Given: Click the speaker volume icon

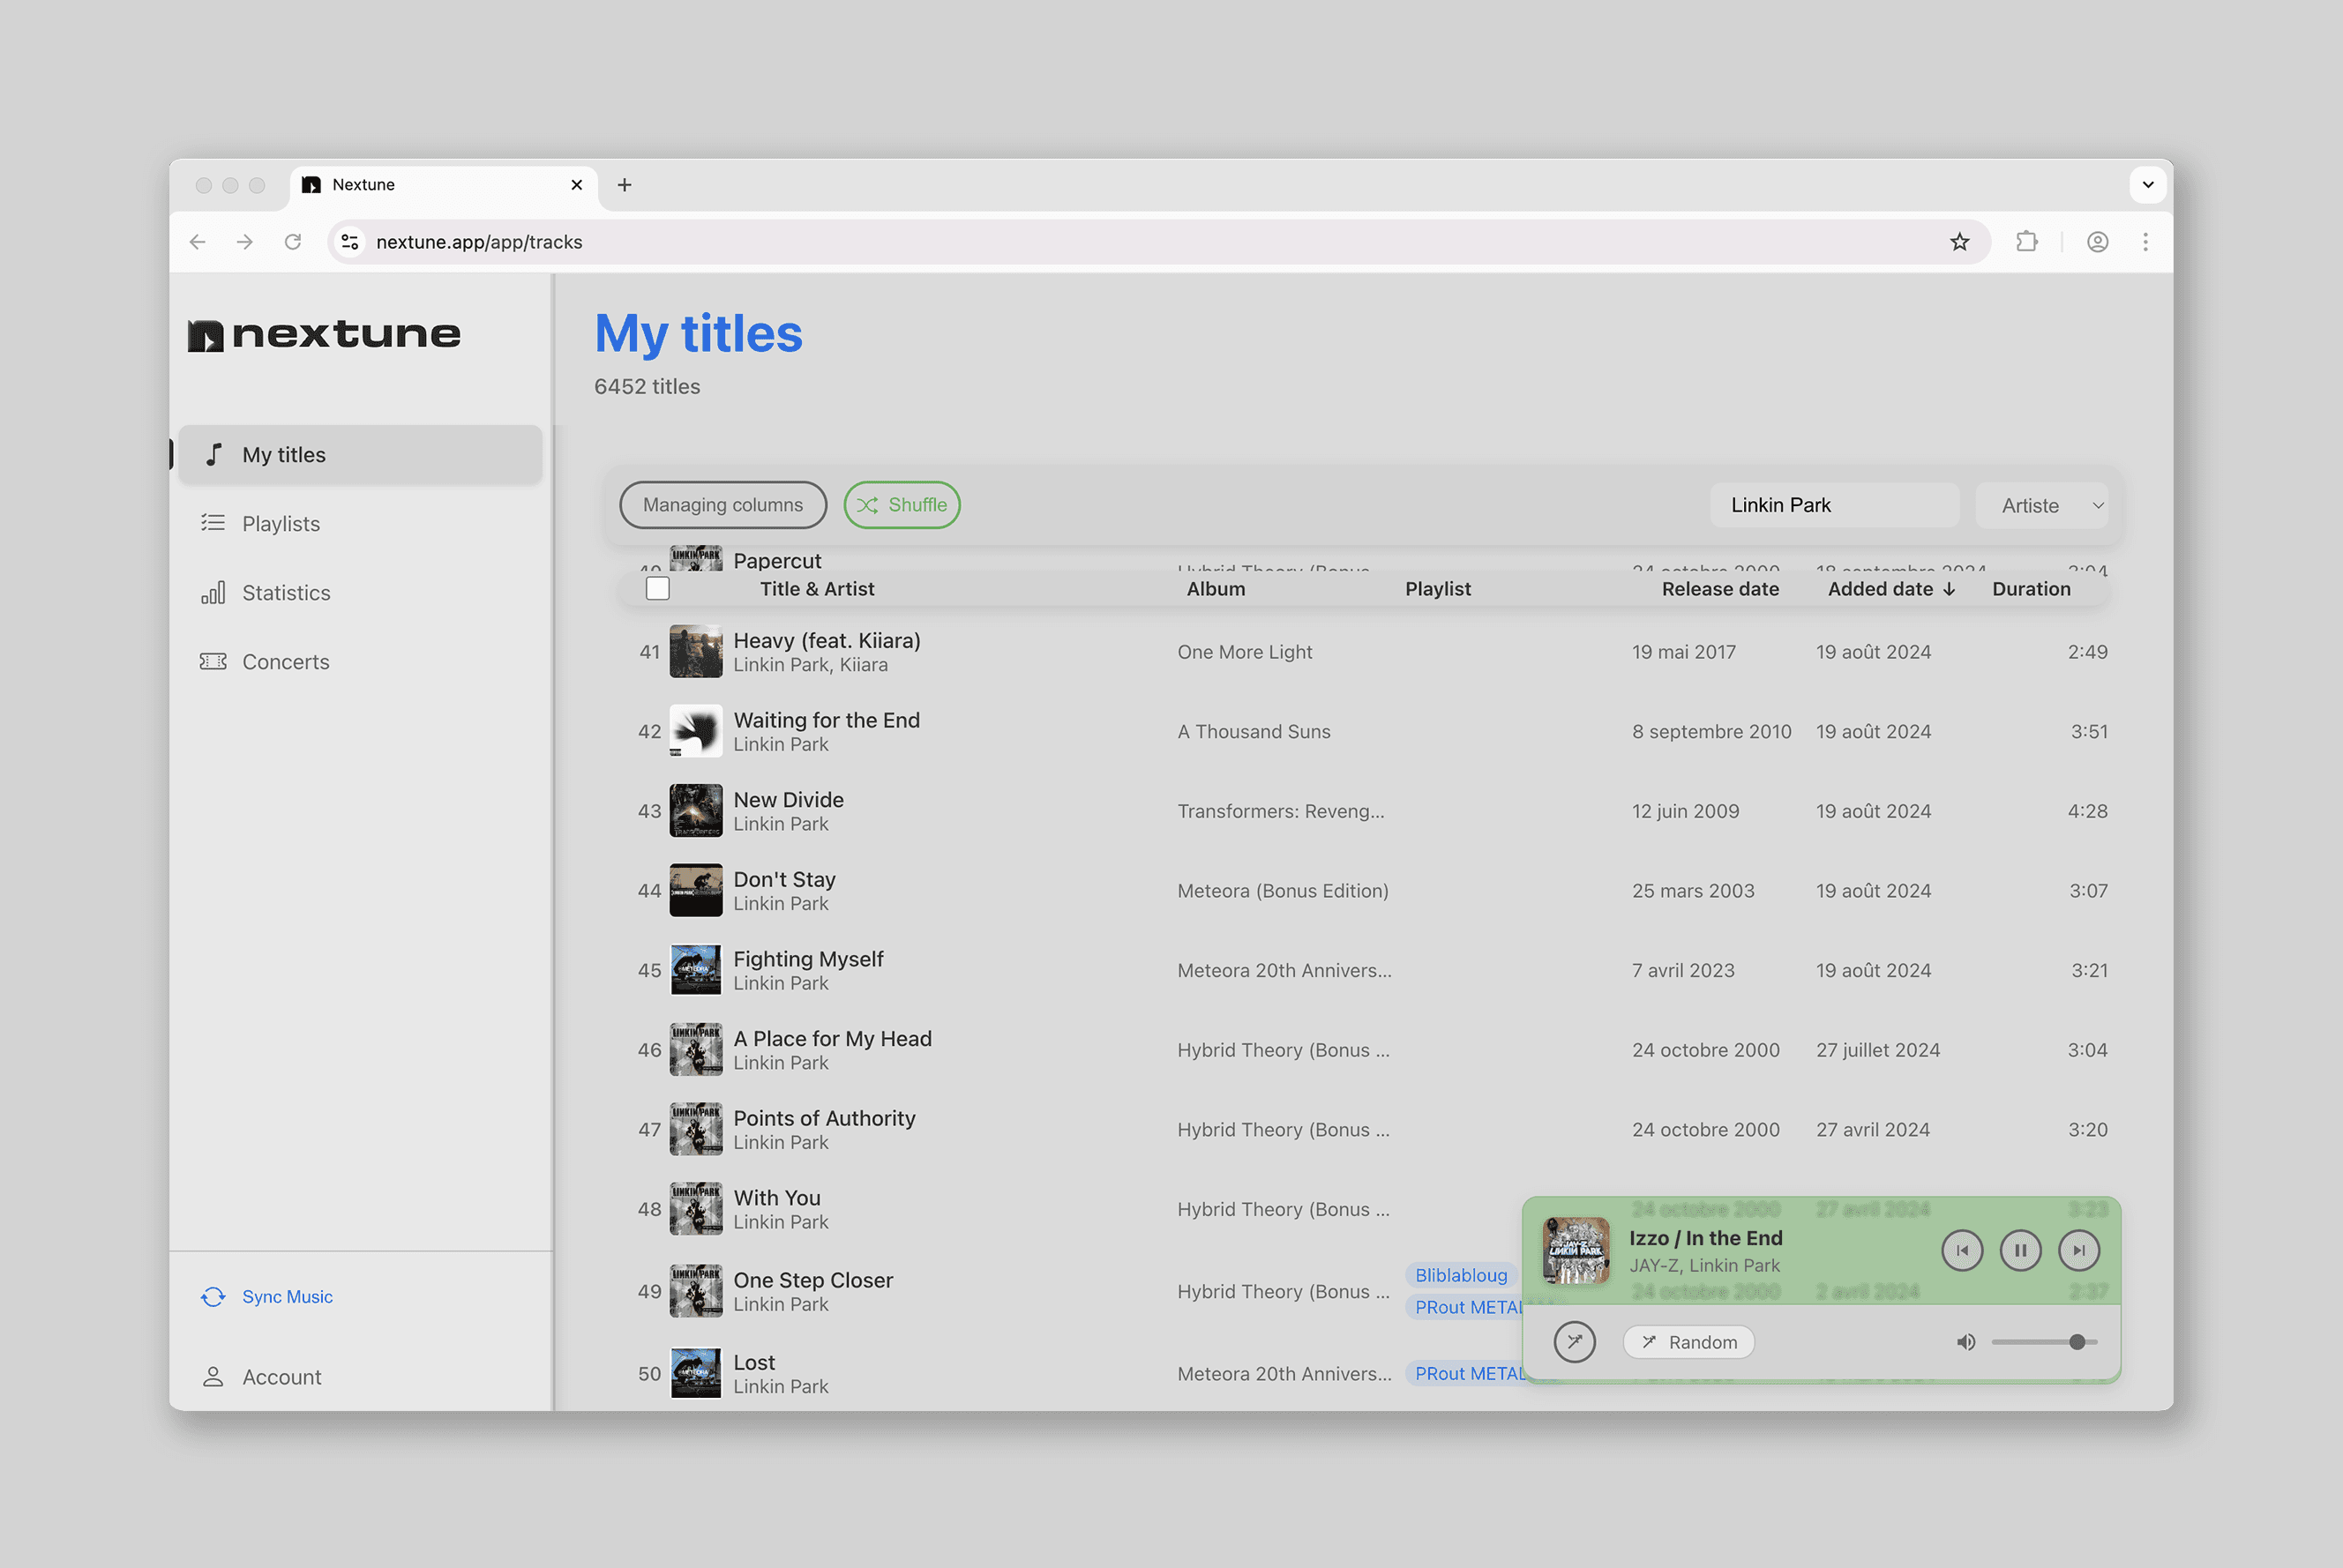Looking at the screenshot, I should click(1965, 1342).
